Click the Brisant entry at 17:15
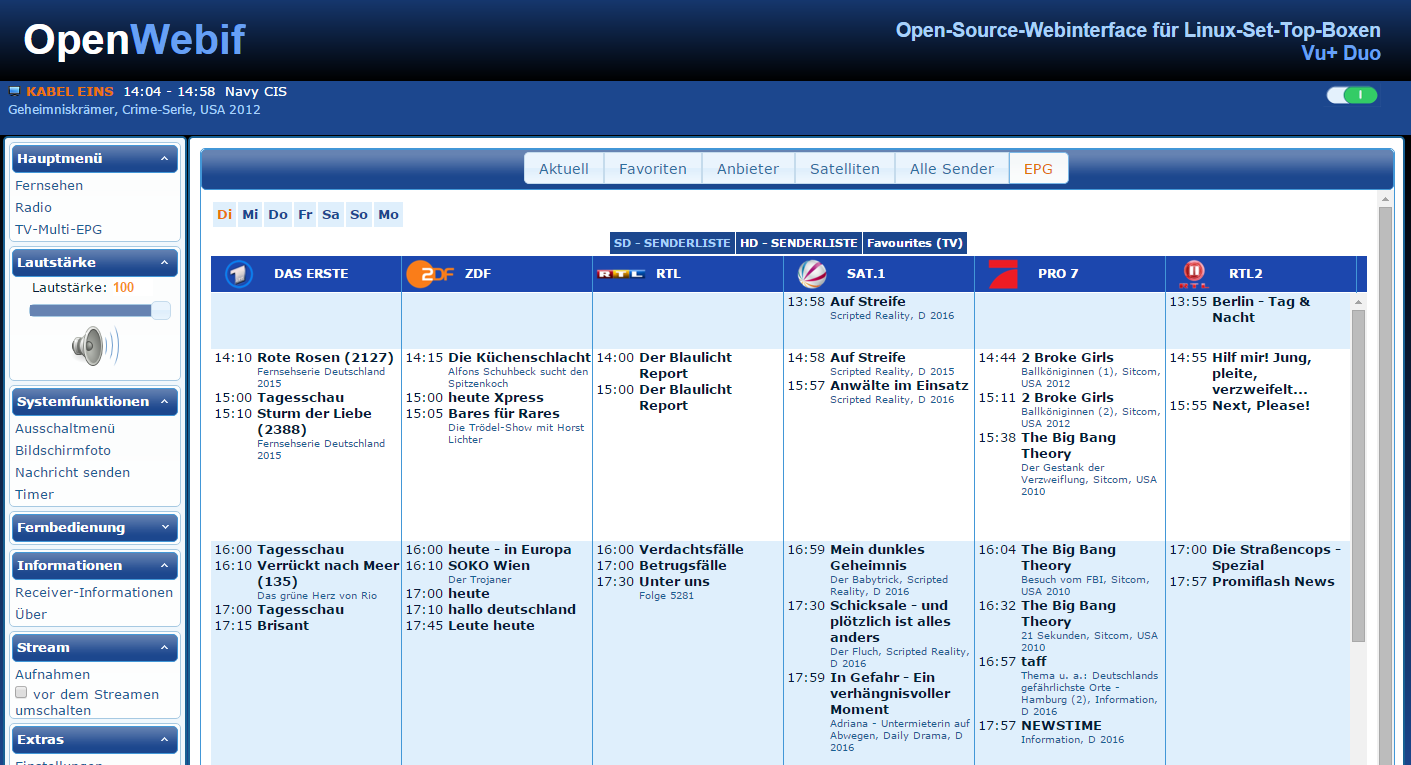Viewport: 1411px width, 765px height. 283,626
